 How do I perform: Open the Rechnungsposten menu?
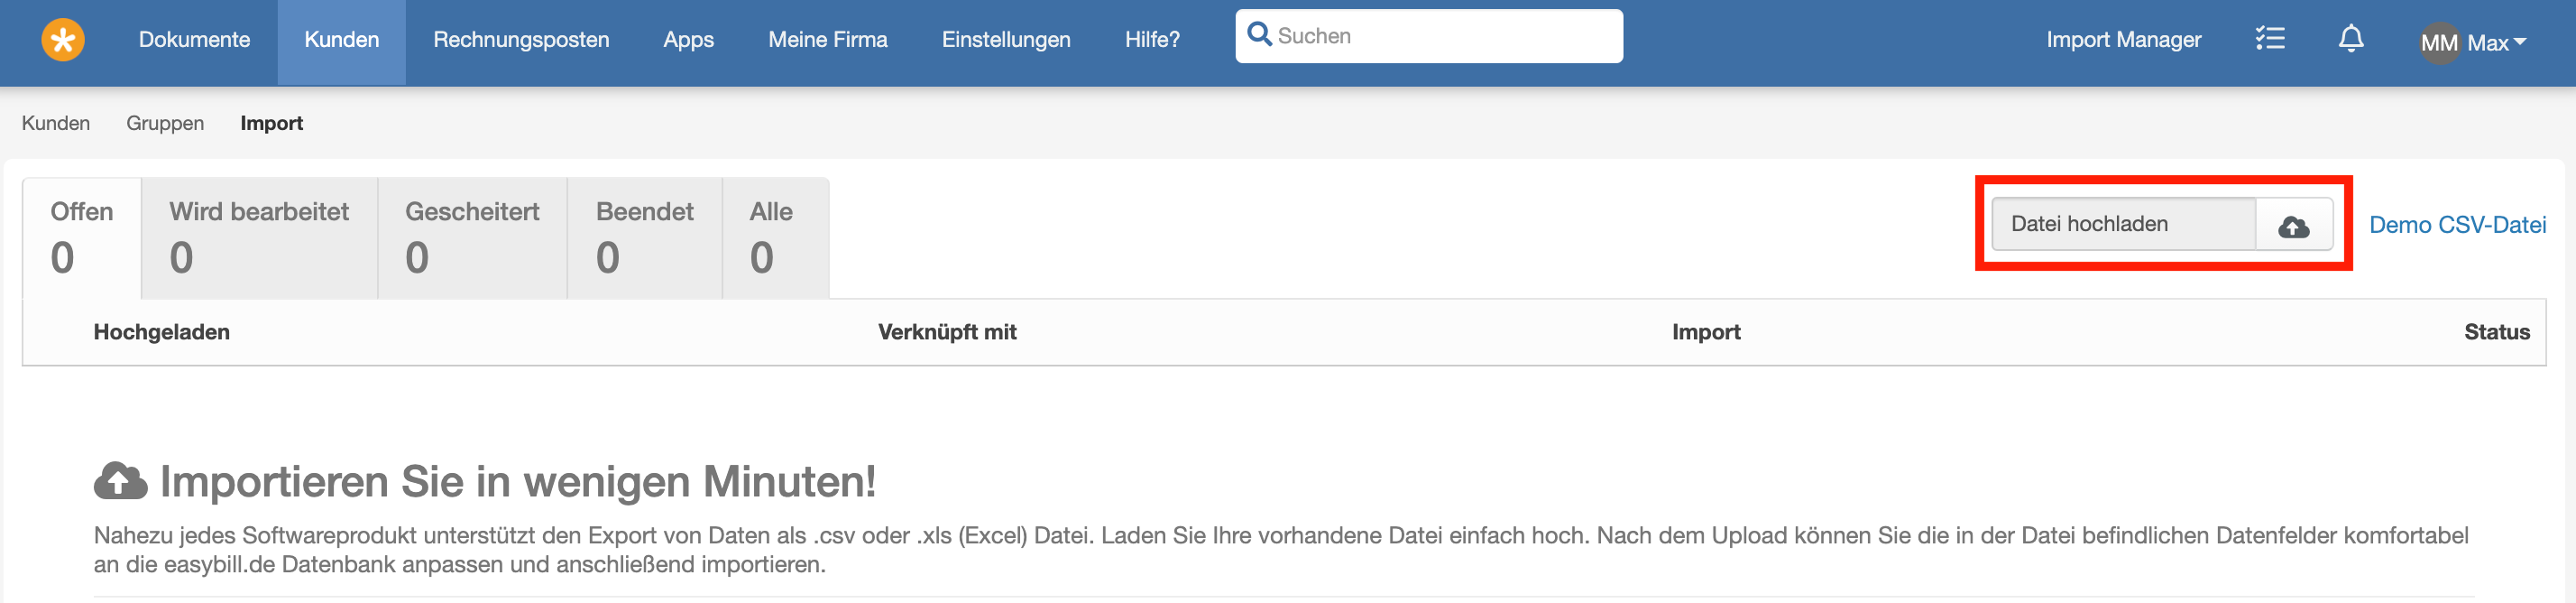(521, 40)
